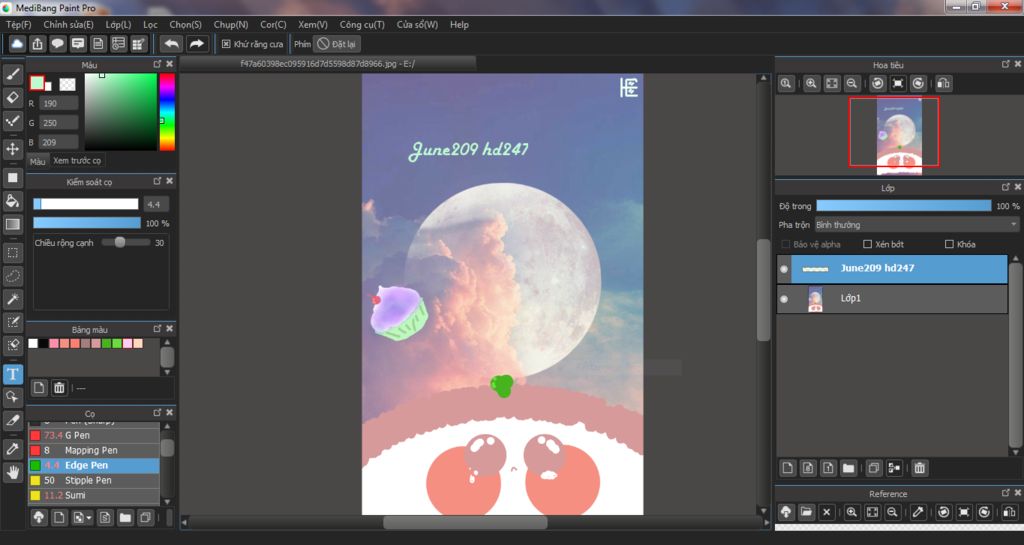Screen dimensions: 1024x545
Task: Select the Lớp1 layer
Action: tap(899, 299)
